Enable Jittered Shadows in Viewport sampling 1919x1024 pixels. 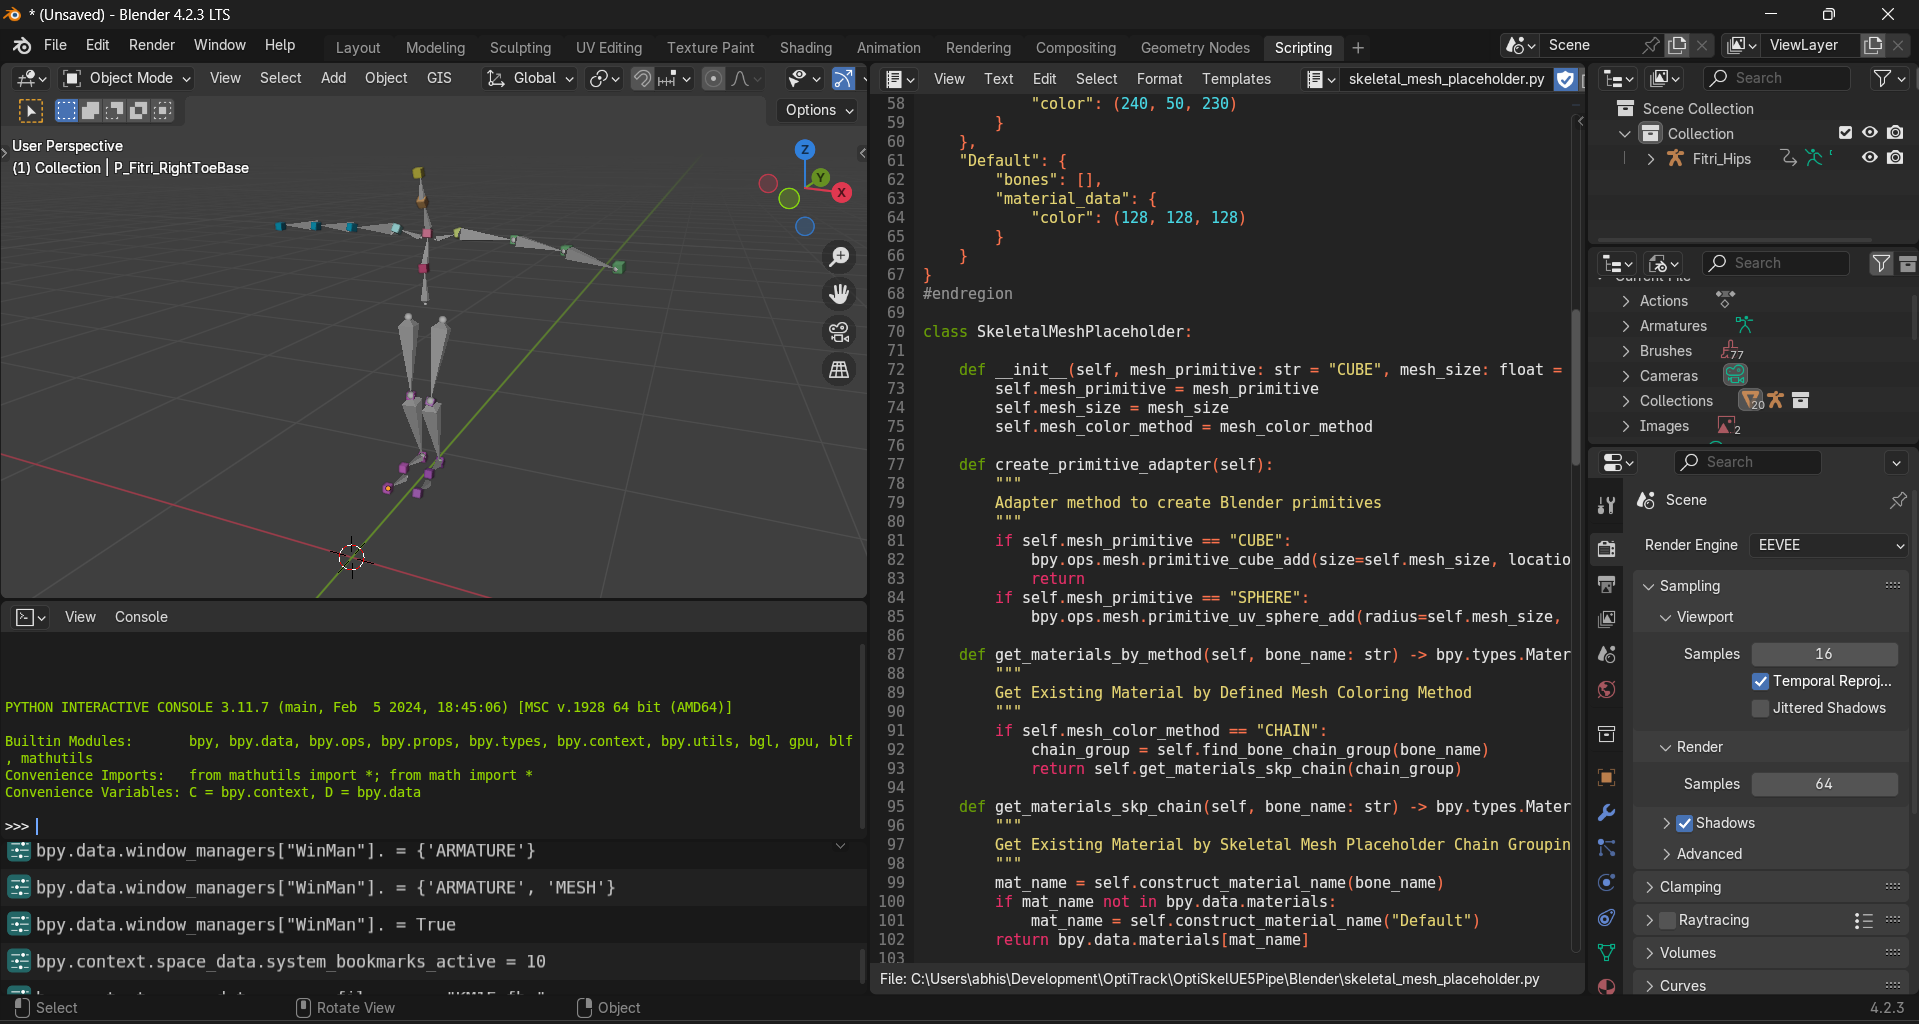pos(1761,708)
